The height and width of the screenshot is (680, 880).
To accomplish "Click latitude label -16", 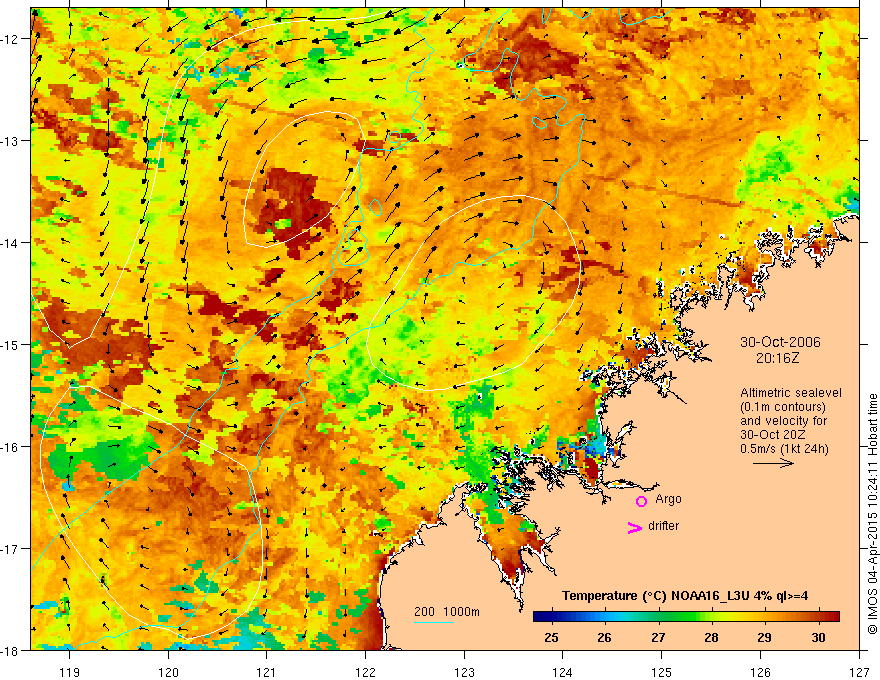I will (x=11, y=447).
